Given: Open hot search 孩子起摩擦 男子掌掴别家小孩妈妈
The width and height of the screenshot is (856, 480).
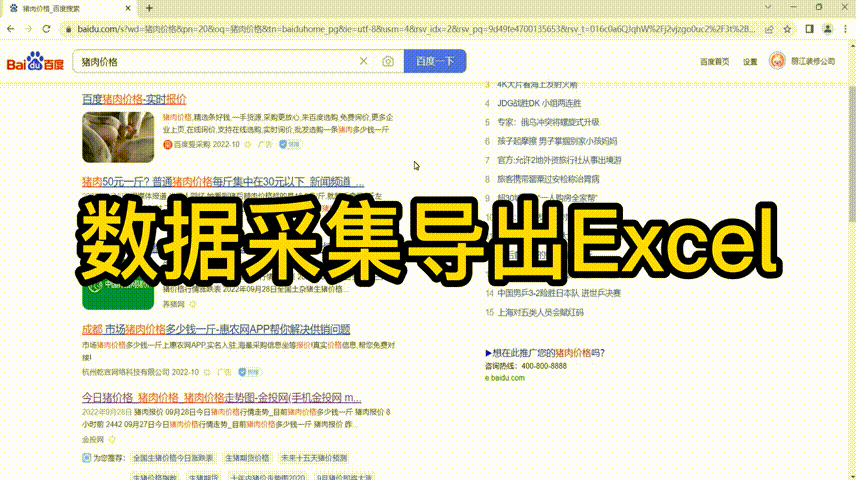Looking at the screenshot, I should coord(557,141).
